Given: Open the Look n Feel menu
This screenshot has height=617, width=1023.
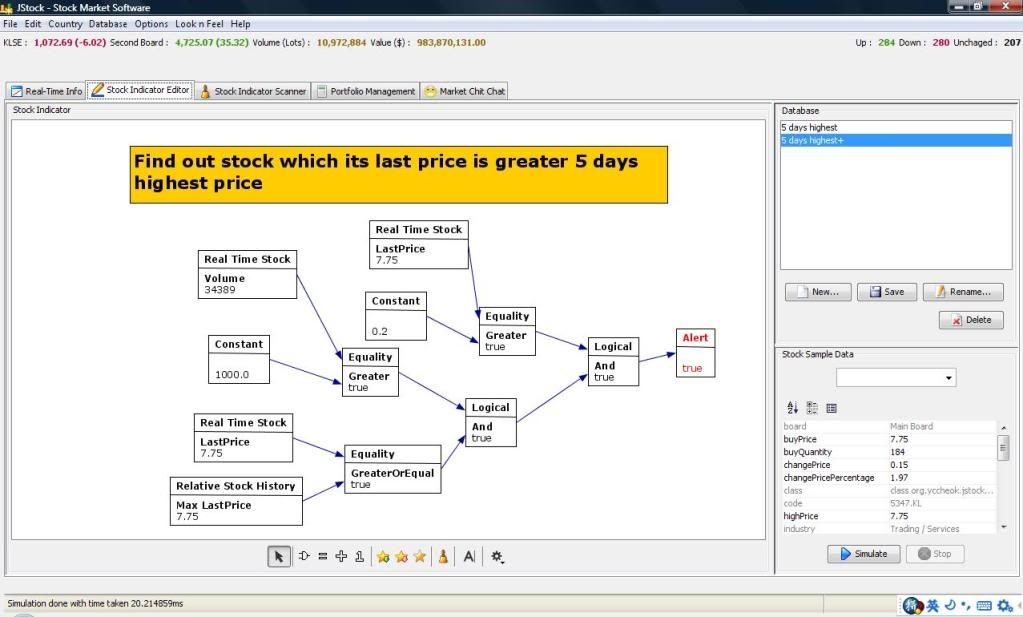Looking at the screenshot, I should [199, 24].
